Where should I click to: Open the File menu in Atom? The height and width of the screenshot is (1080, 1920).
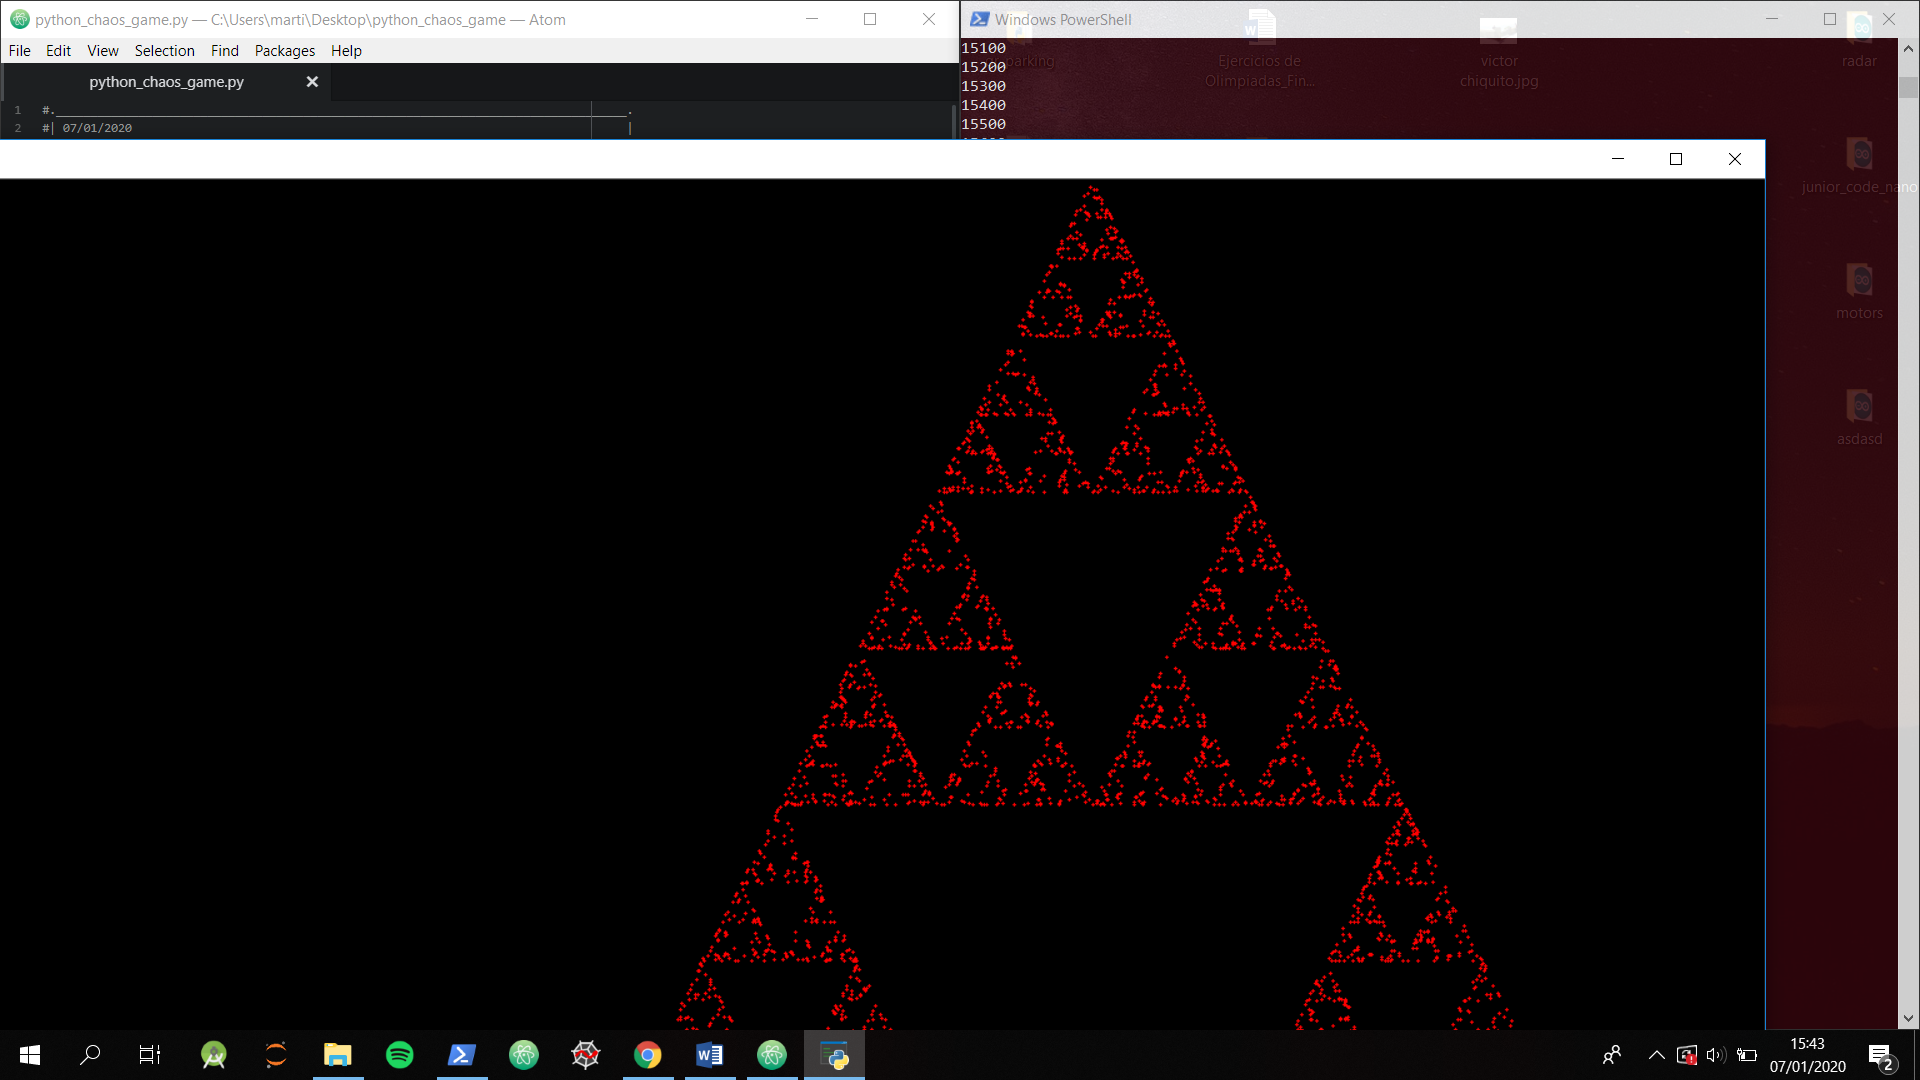(x=19, y=51)
